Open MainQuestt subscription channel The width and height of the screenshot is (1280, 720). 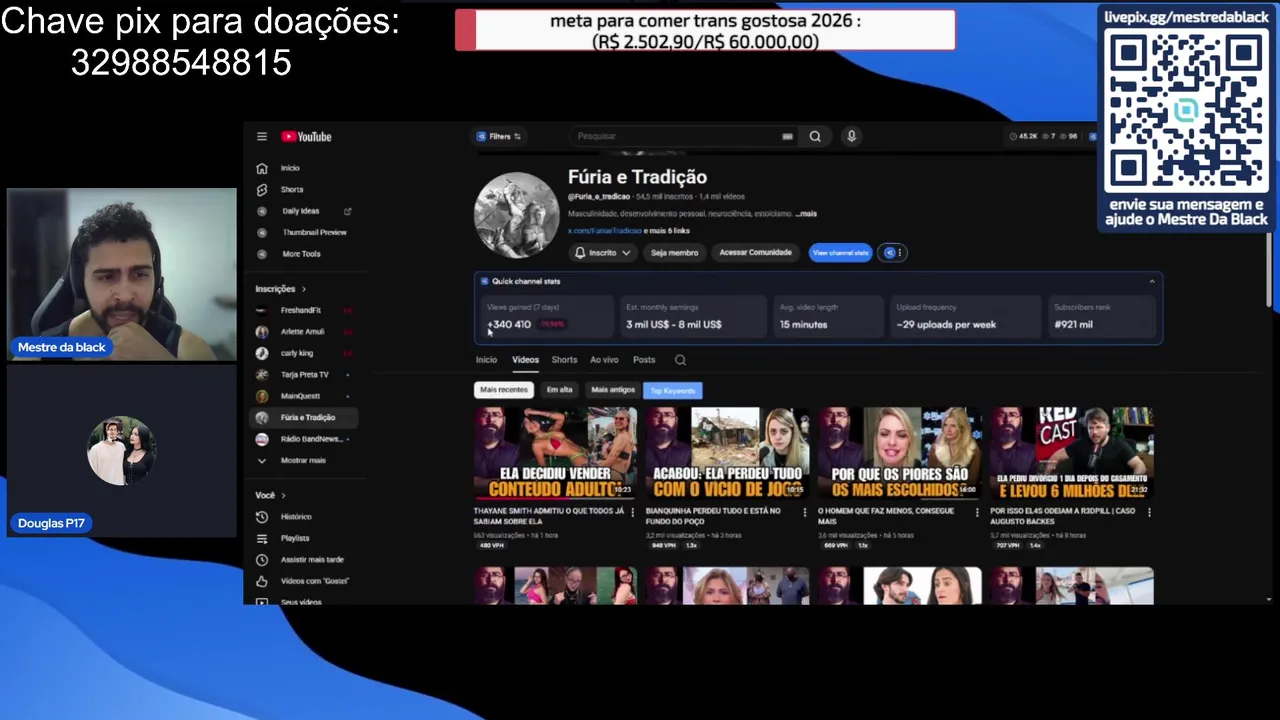tap(300, 396)
